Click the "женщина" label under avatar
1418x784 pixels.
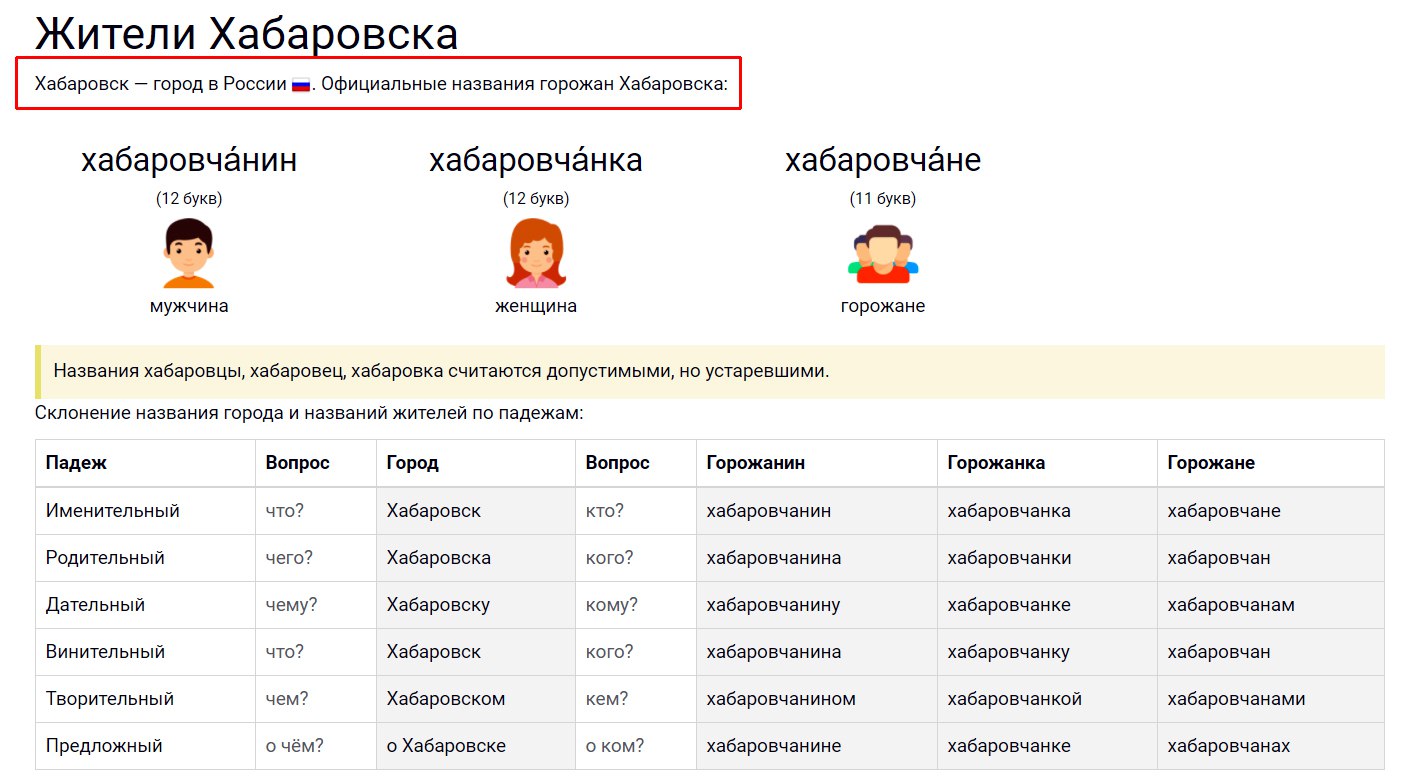(536, 306)
